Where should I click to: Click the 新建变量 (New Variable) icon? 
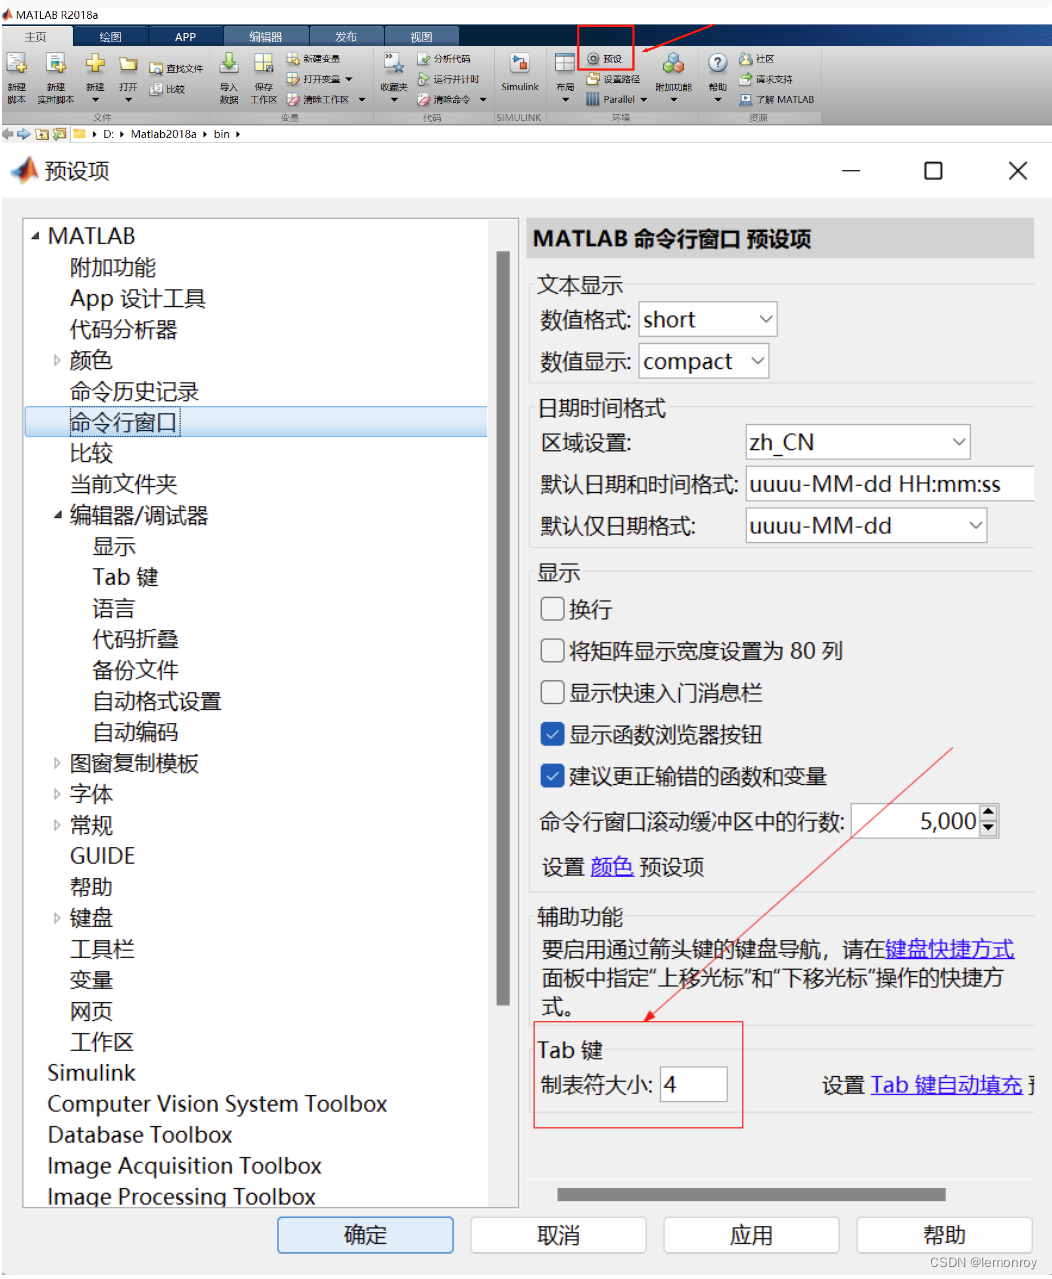(x=293, y=59)
